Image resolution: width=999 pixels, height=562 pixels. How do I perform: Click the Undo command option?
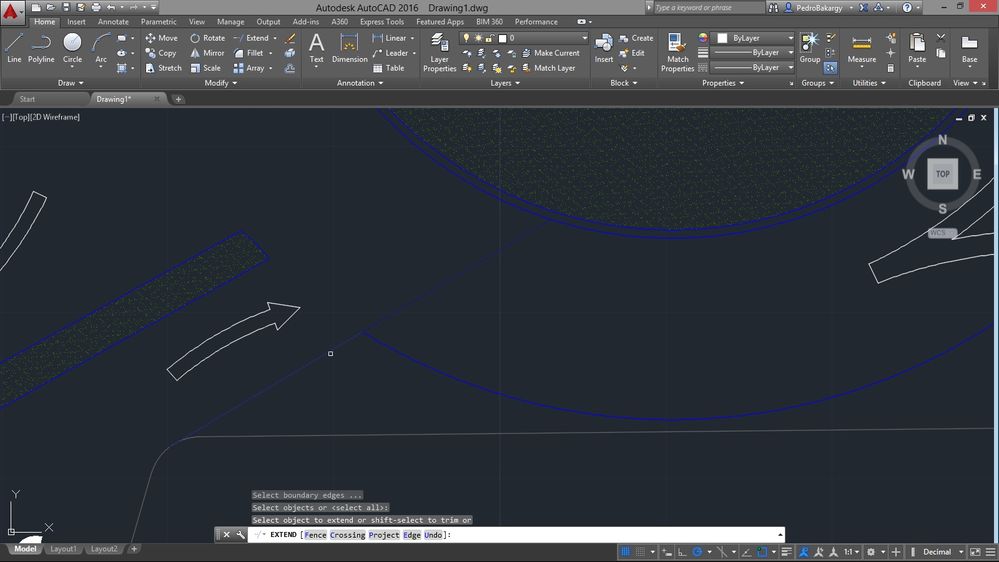tap(433, 535)
